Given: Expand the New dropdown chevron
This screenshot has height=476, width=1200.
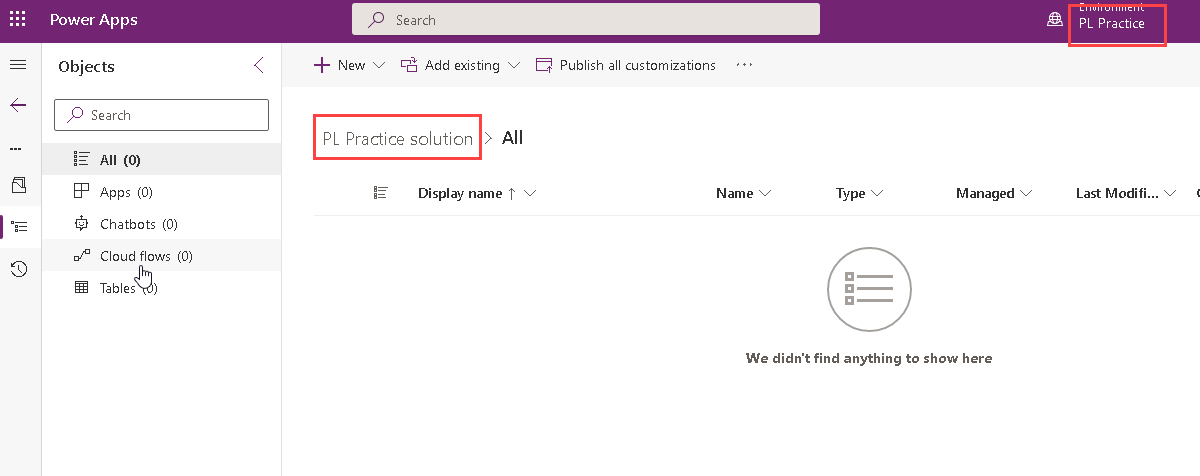Looking at the screenshot, I should tap(379, 65).
